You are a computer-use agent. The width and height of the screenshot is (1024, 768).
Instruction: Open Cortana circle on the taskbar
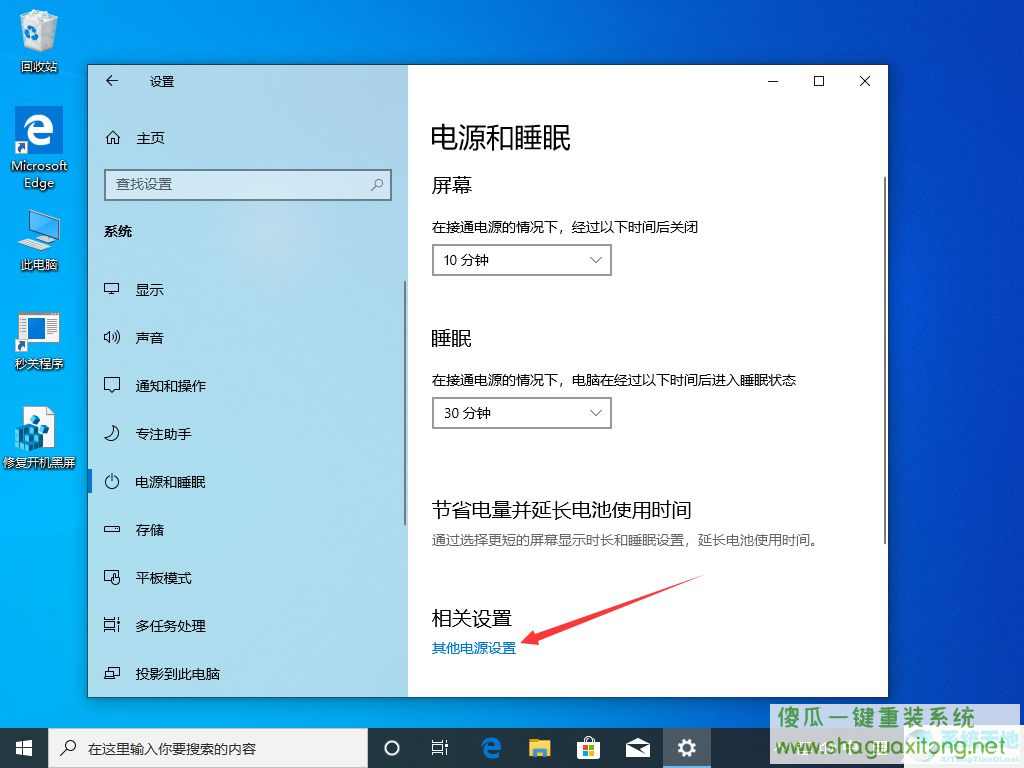pyautogui.click(x=391, y=748)
